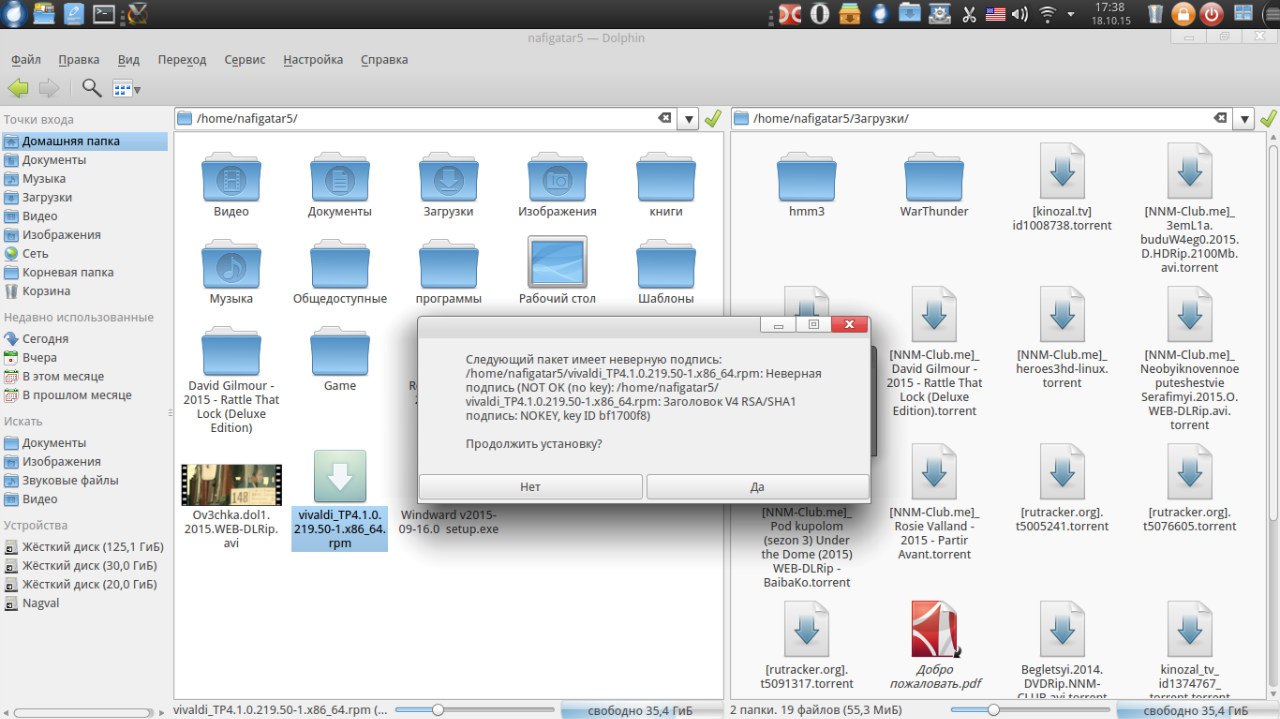The height and width of the screenshot is (719, 1280).
Task: Select the Ov3chka.dol1 video thumbnail
Action: [x=231, y=485]
